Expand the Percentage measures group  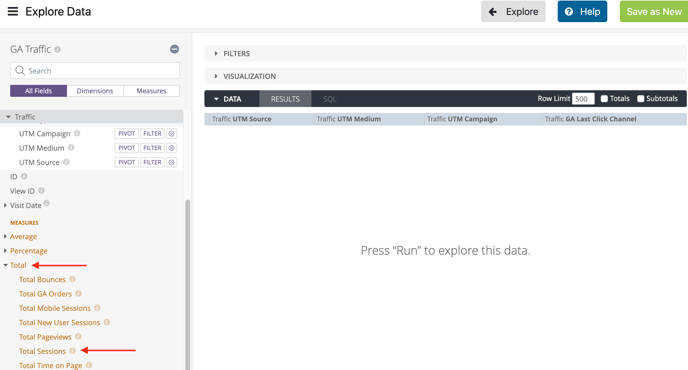tap(5, 251)
